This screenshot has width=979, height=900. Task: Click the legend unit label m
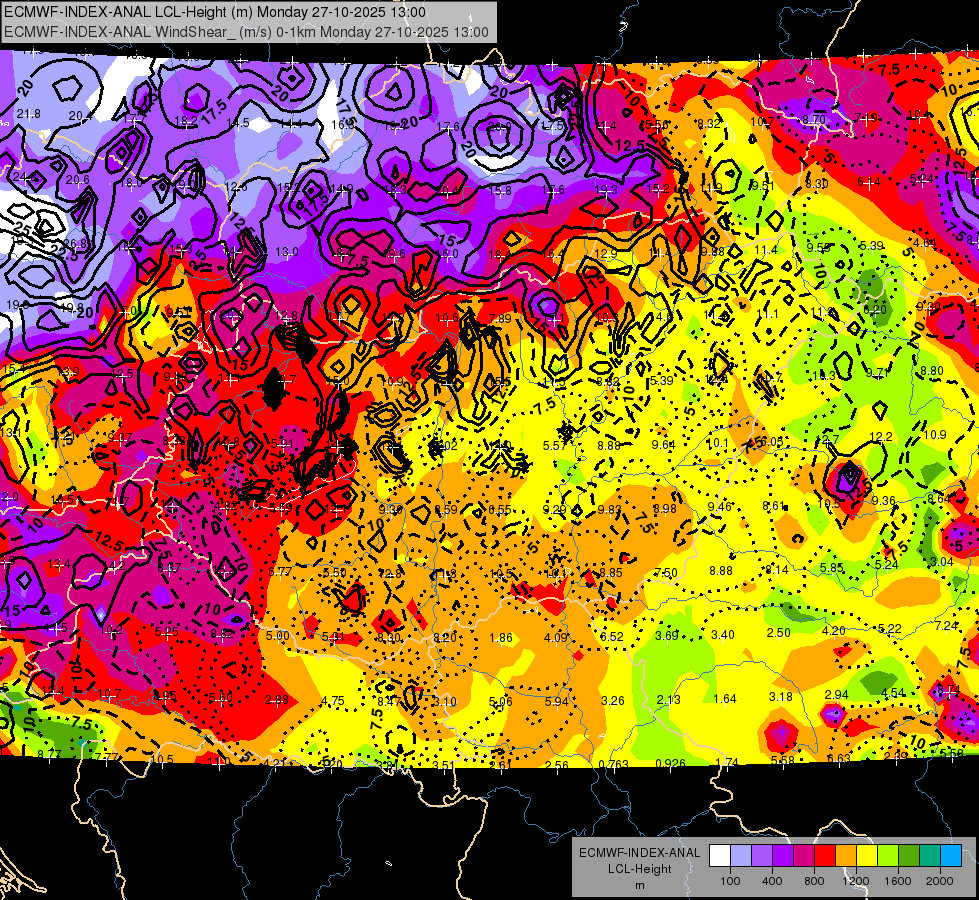coord(639,885)
